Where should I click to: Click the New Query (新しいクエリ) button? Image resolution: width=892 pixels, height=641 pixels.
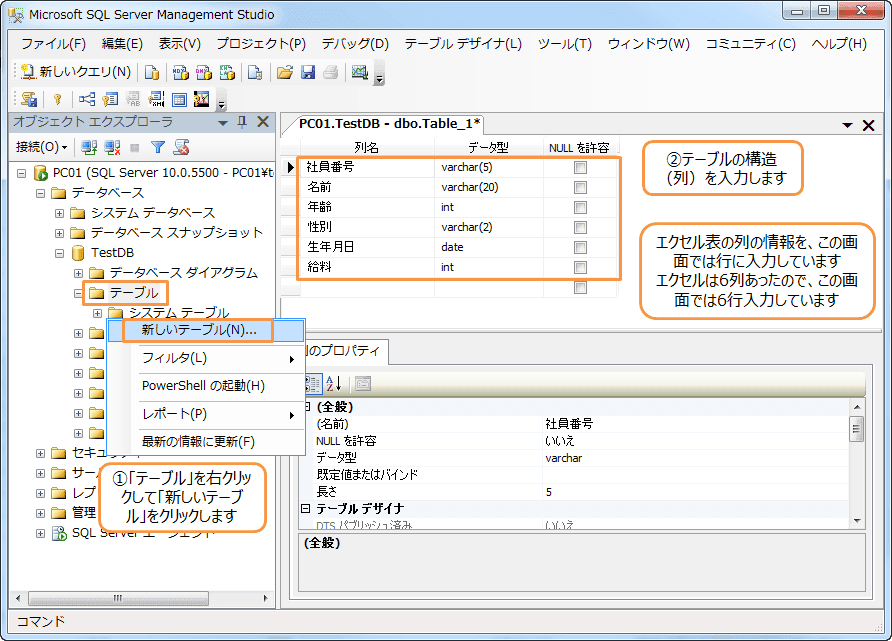(76, 72)
